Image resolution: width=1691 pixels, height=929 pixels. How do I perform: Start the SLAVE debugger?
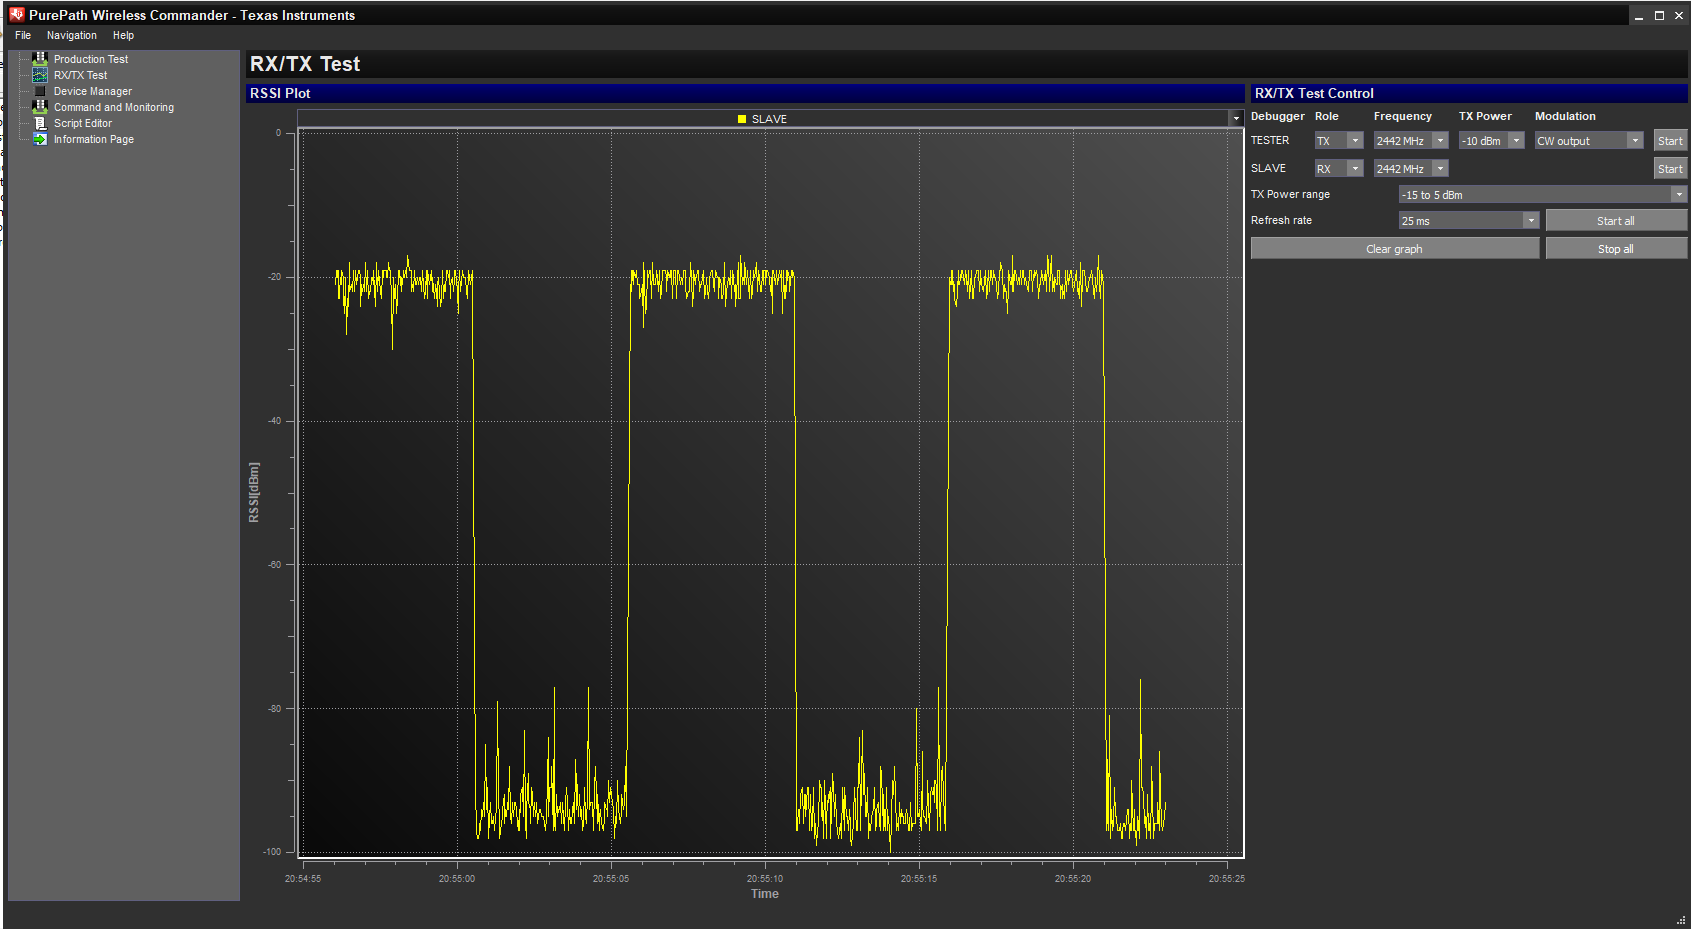(x=1670, y=169)
